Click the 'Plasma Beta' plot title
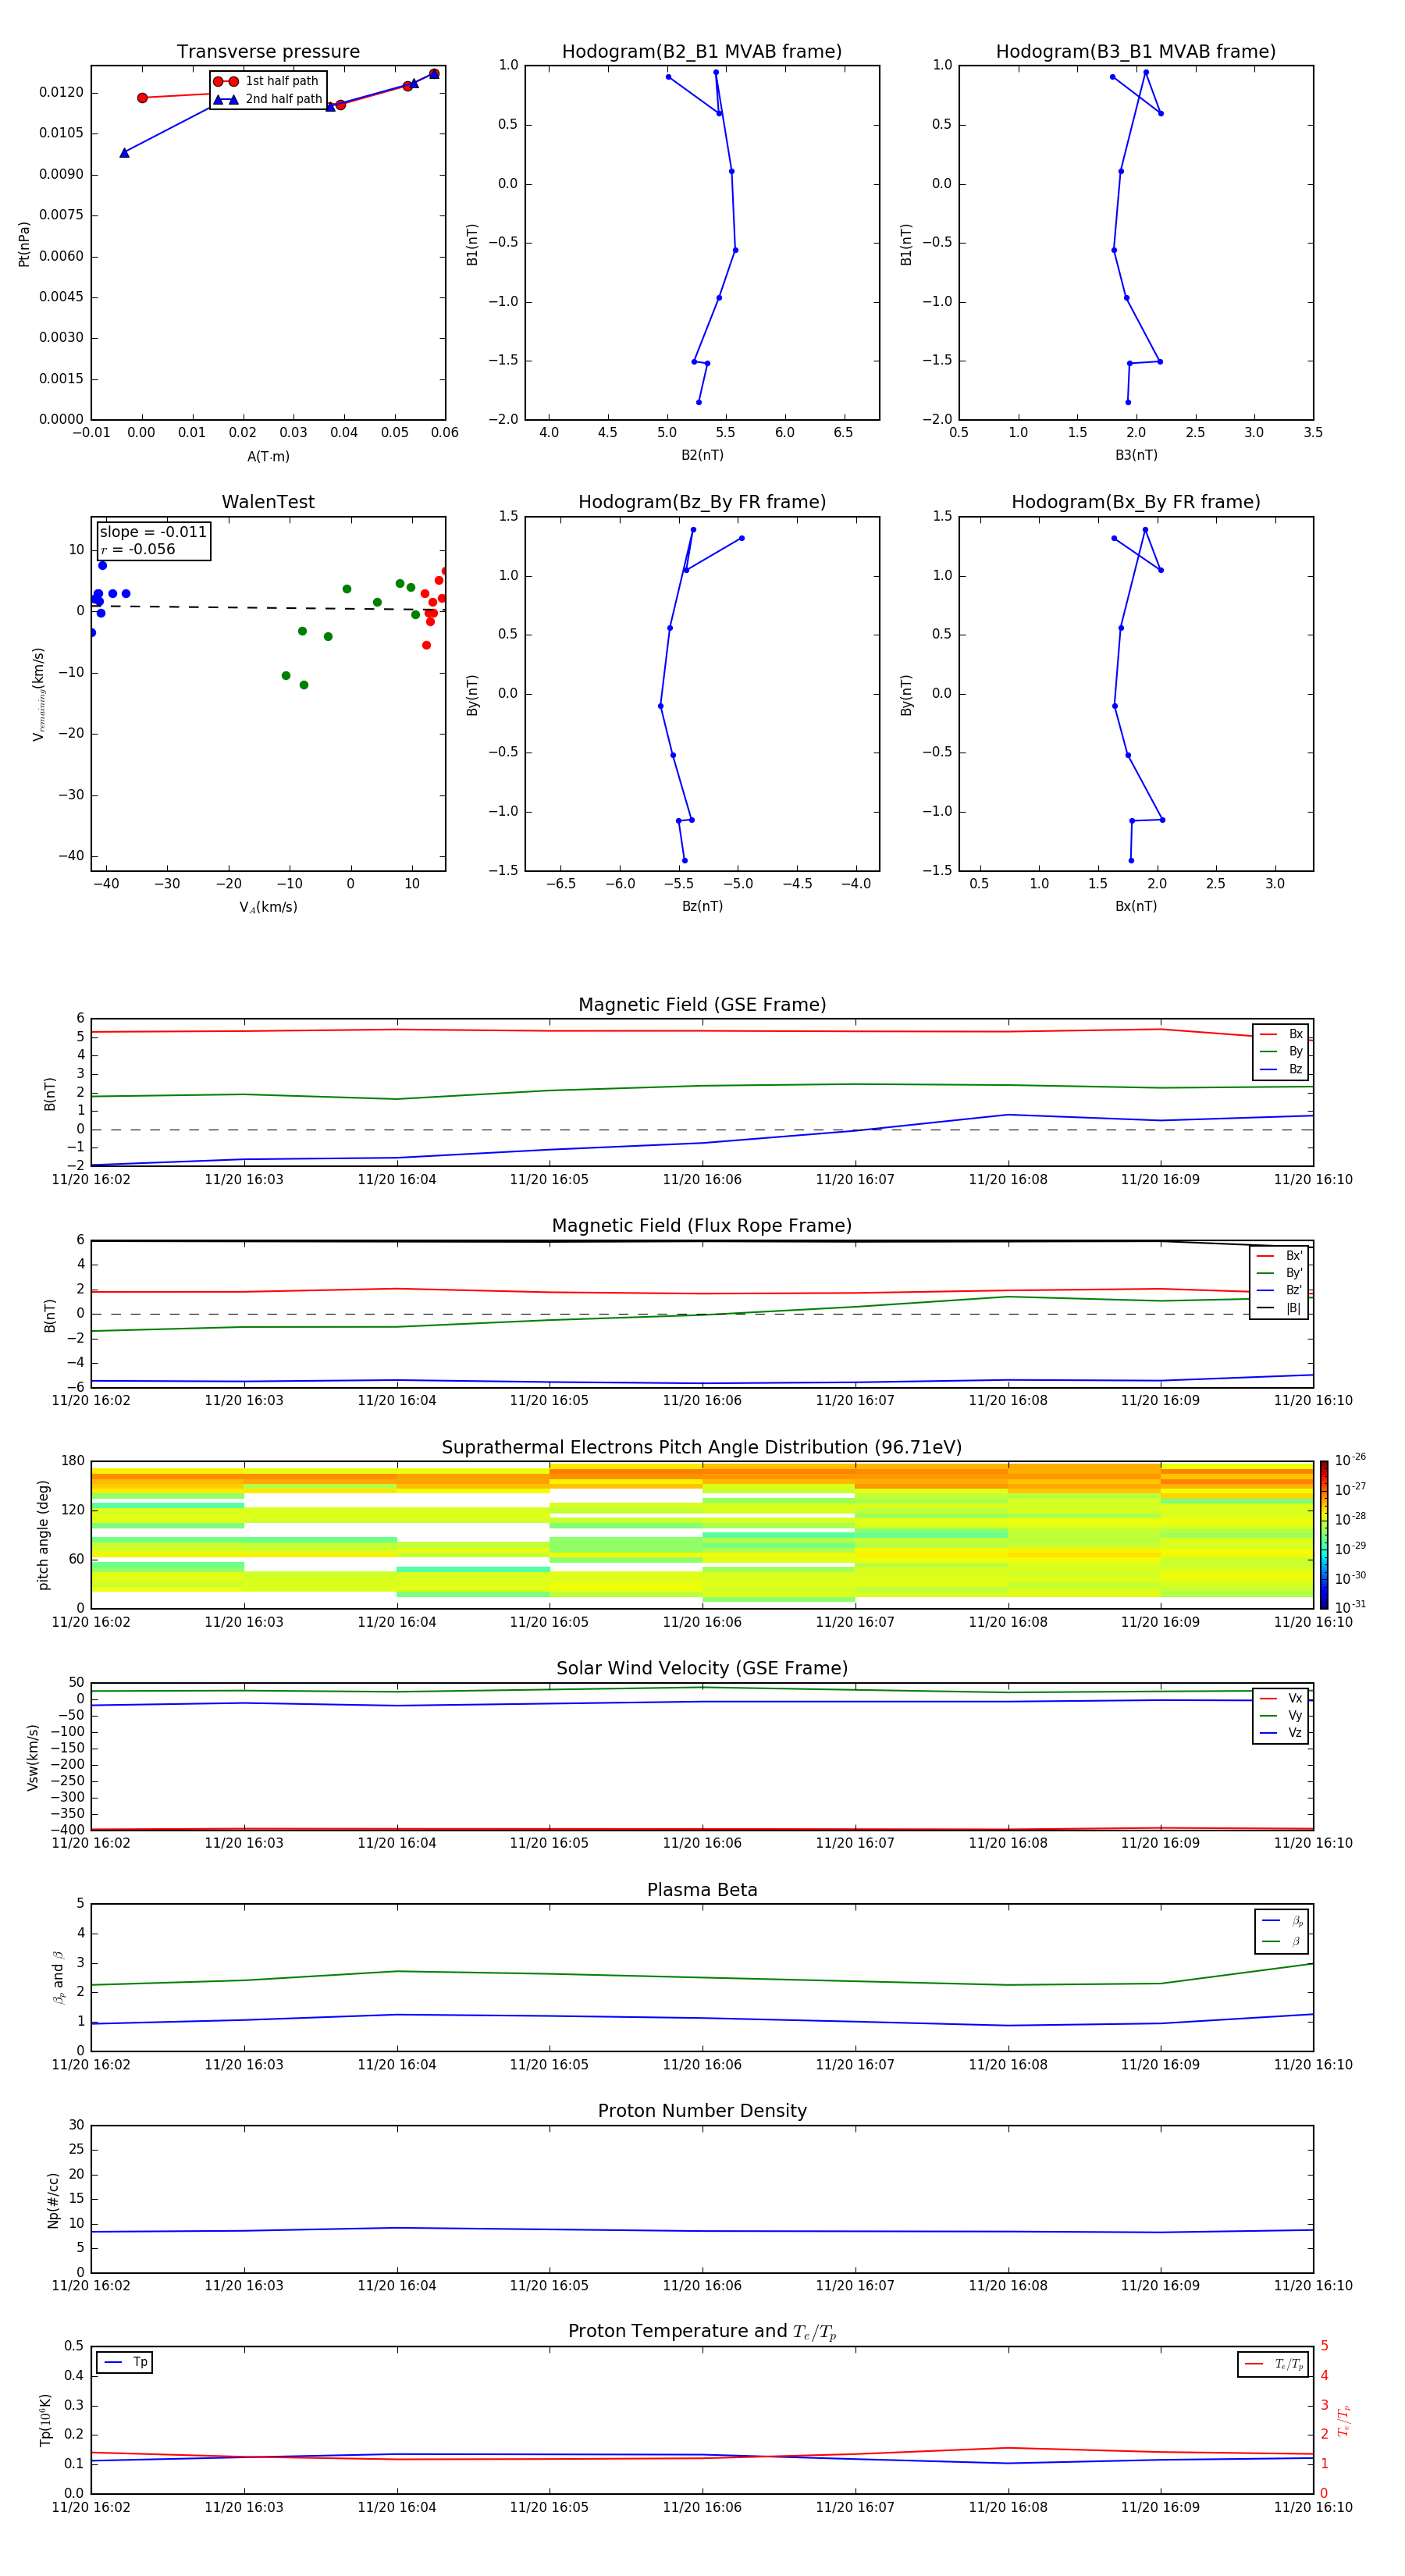This screenshot has width=1405, height=2576. coord(702,1890)
